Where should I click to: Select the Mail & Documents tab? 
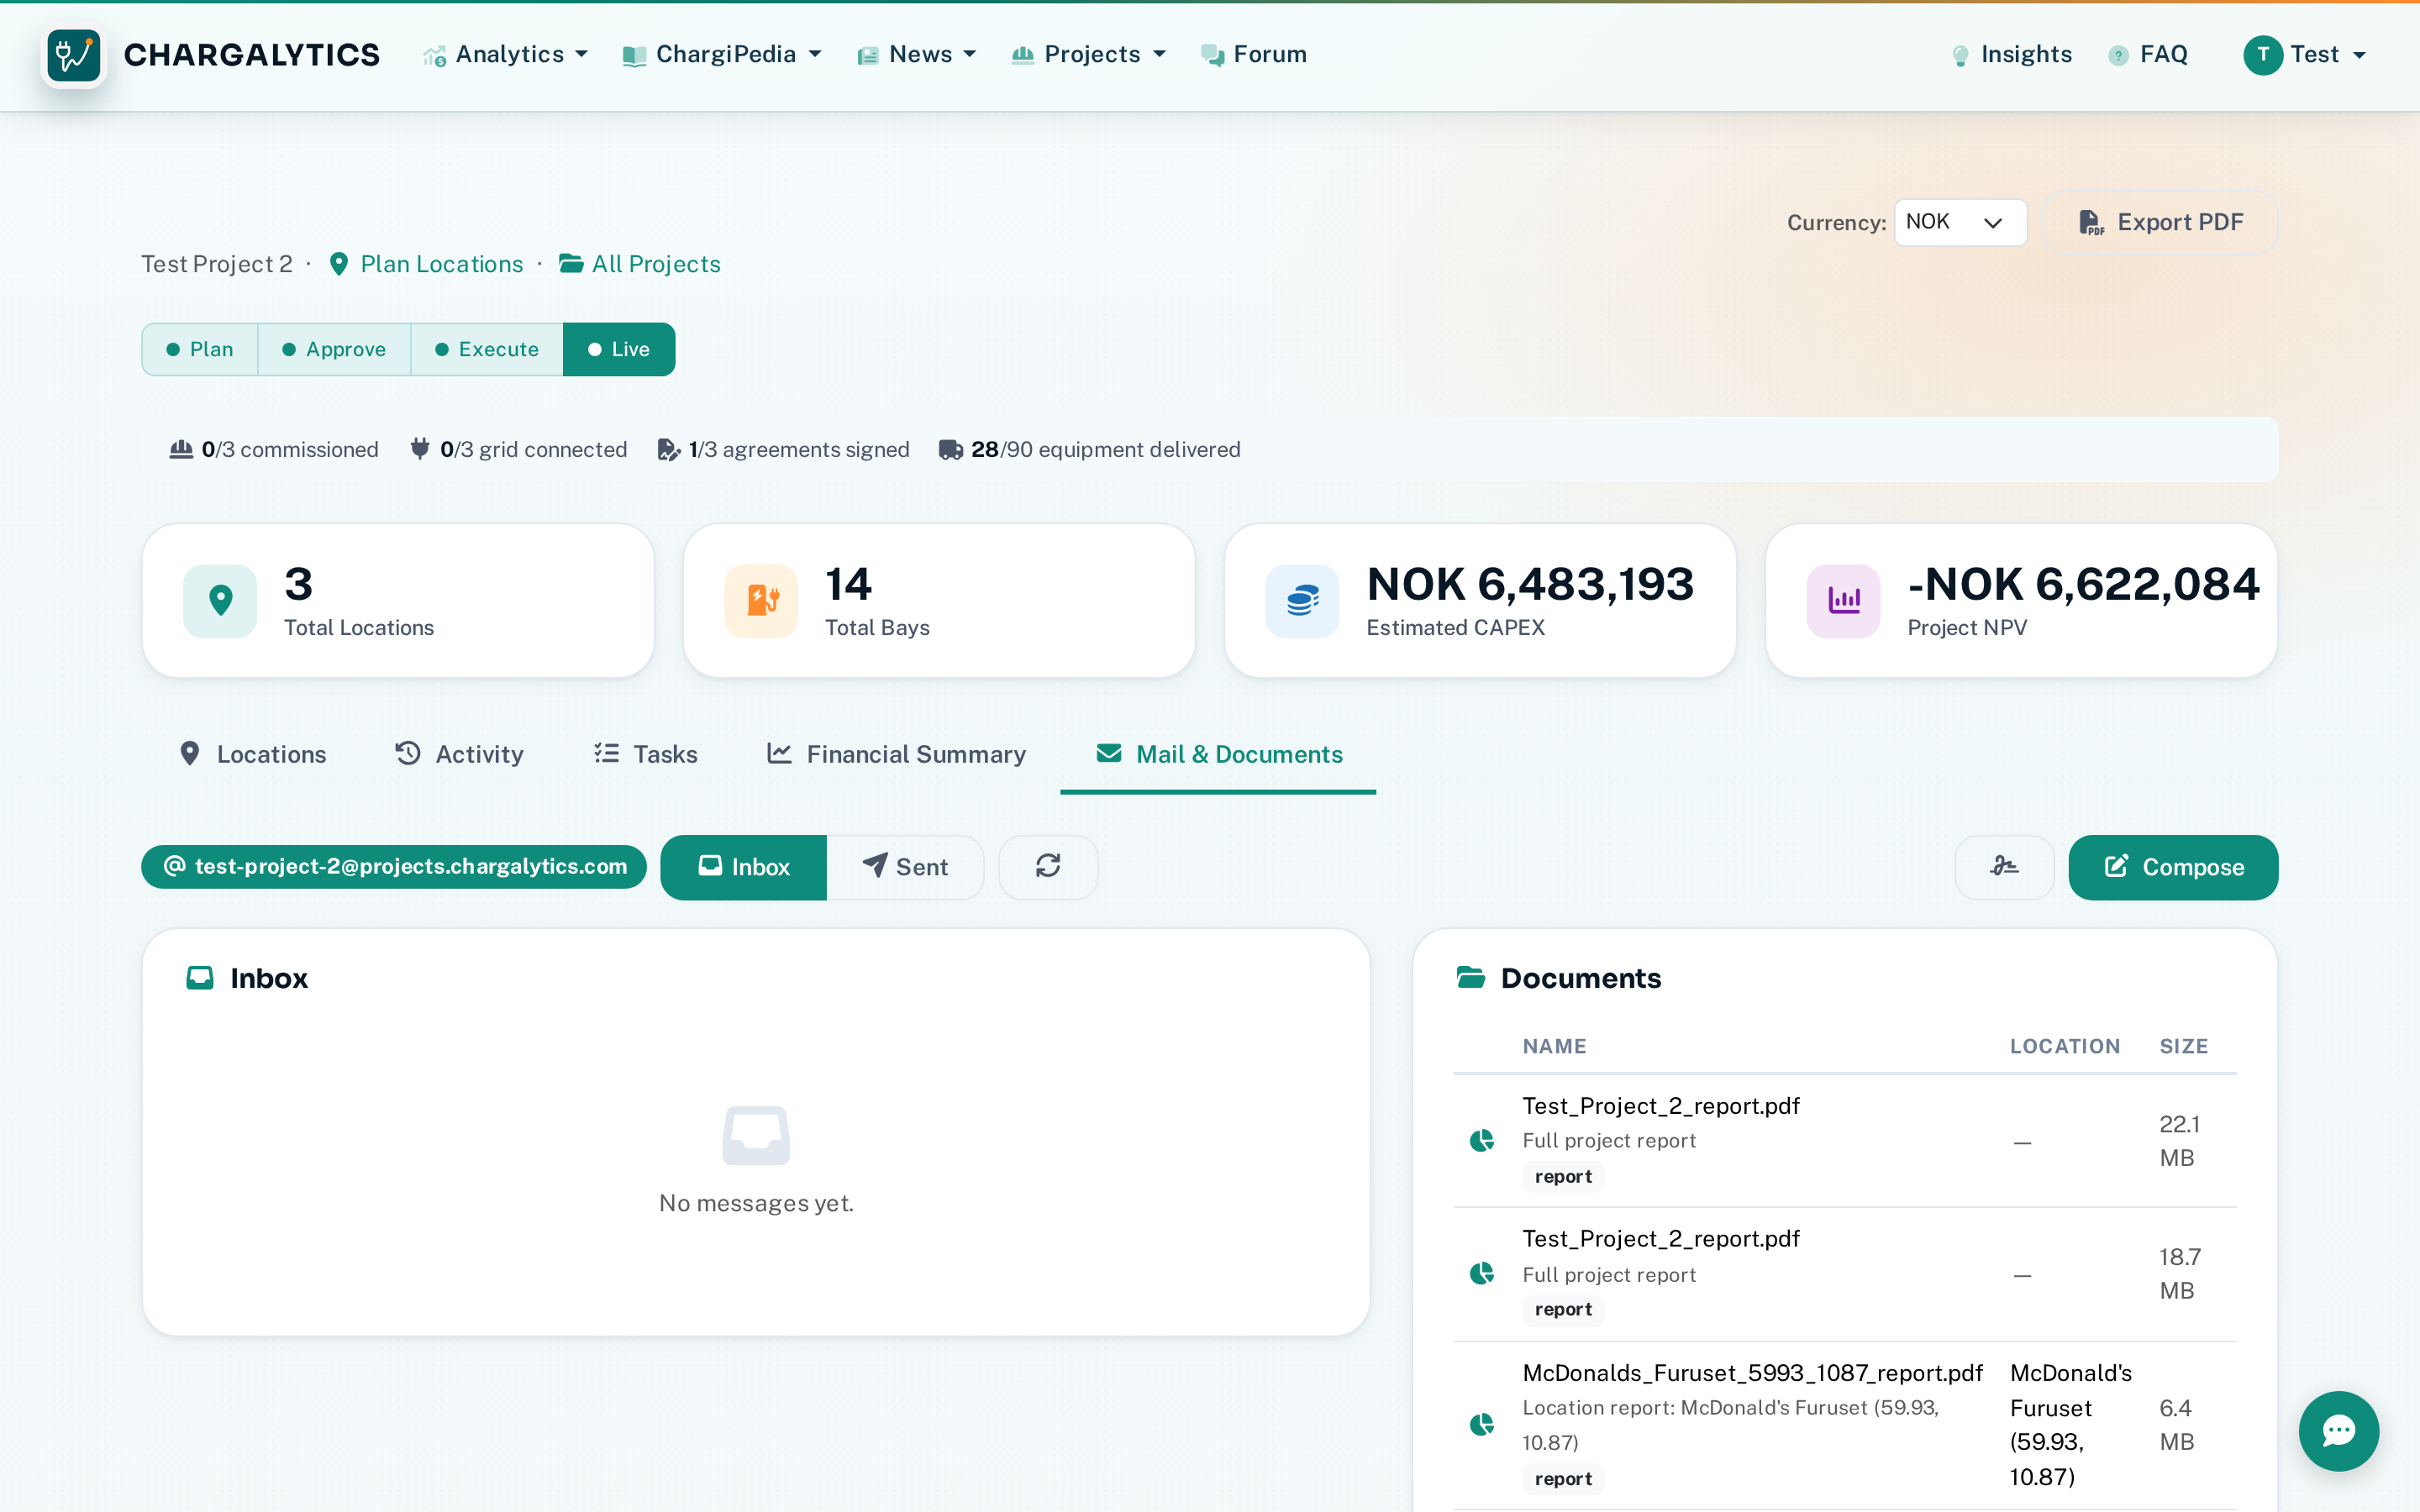pos(1218,754)
